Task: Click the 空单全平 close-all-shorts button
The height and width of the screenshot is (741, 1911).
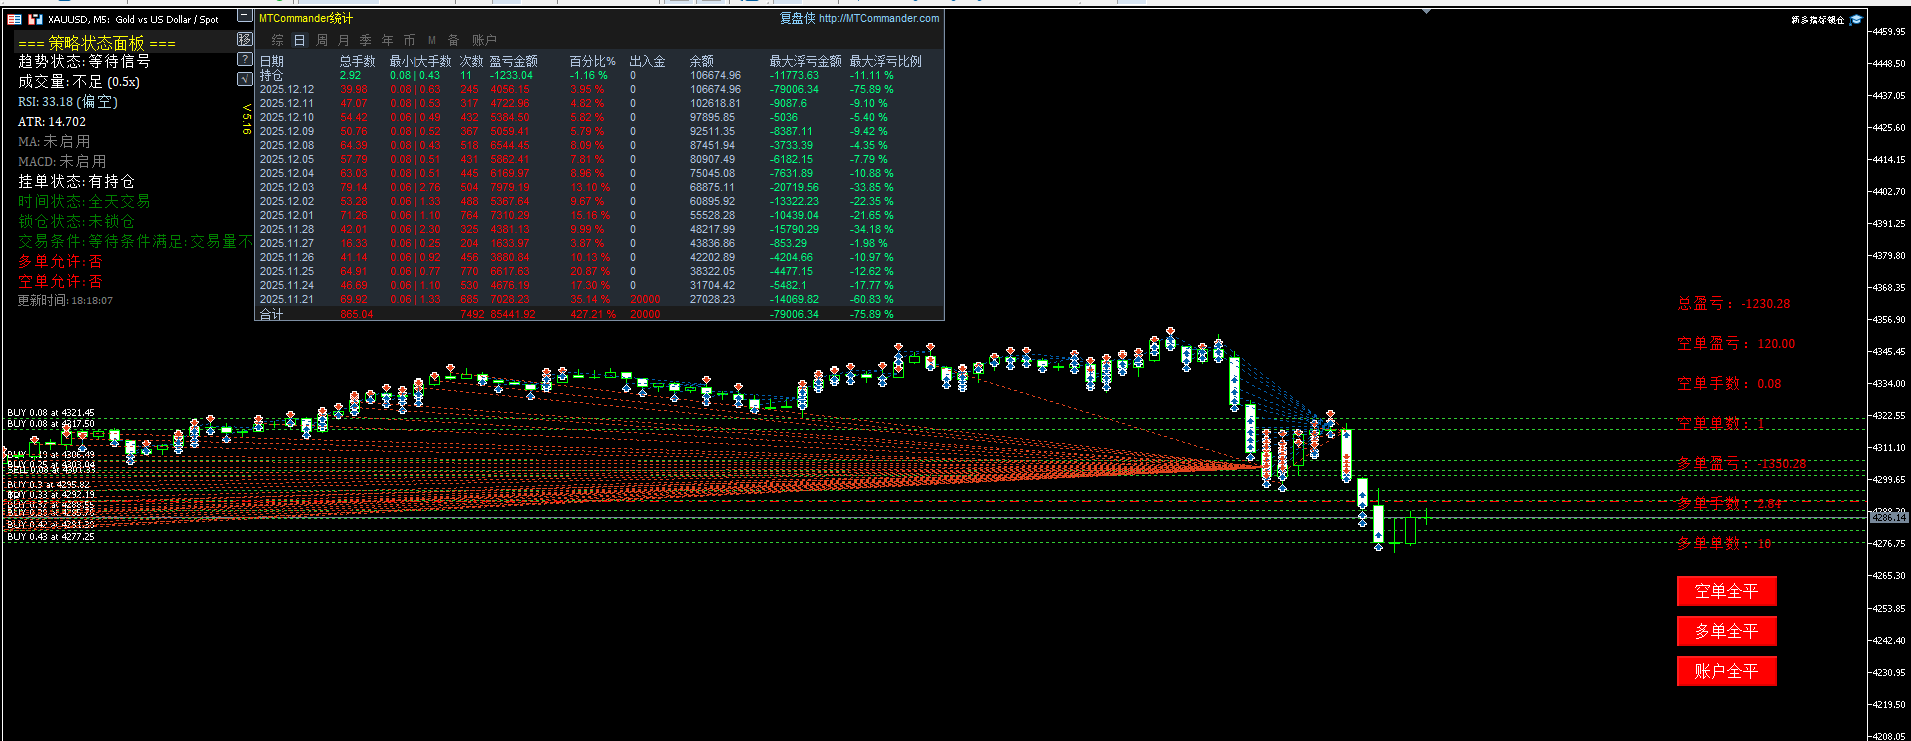Action: [1726, 591]
